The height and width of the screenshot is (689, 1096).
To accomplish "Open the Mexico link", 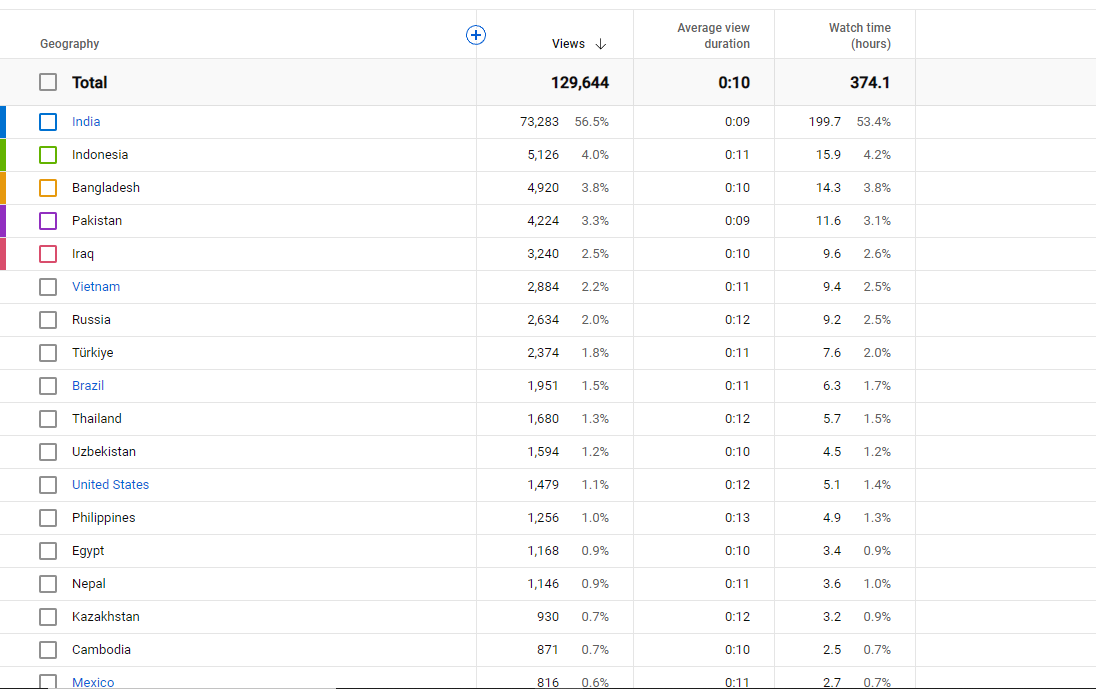I will coord(93,682).
